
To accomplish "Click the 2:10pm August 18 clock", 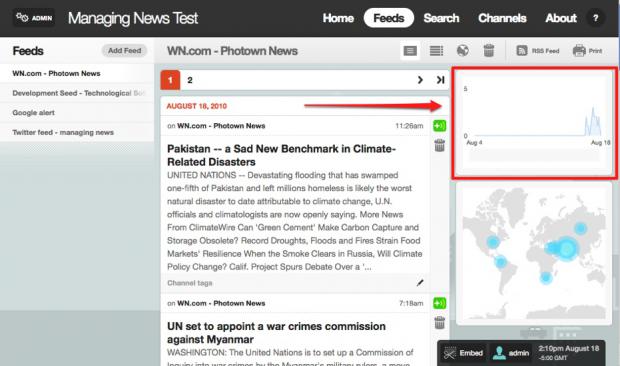I will pos(569,353).
